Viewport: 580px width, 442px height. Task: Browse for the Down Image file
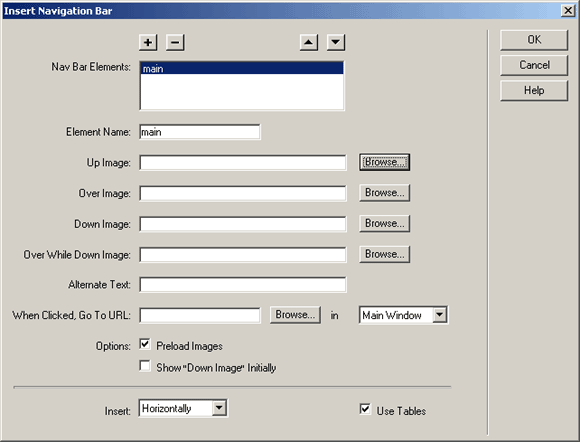coord(384,223)
